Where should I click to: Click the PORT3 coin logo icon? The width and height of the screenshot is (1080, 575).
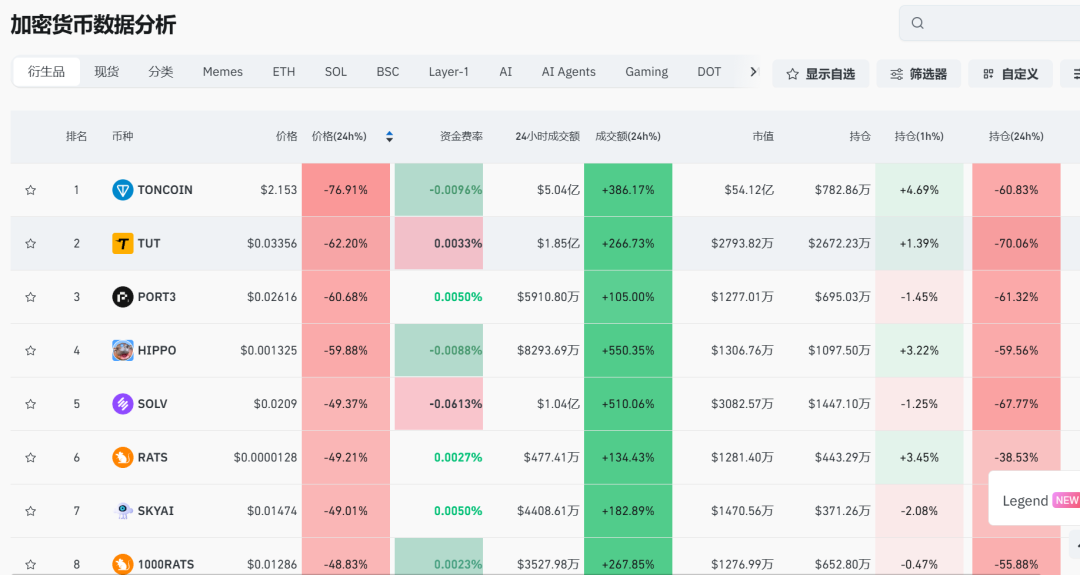click(122, 297)
